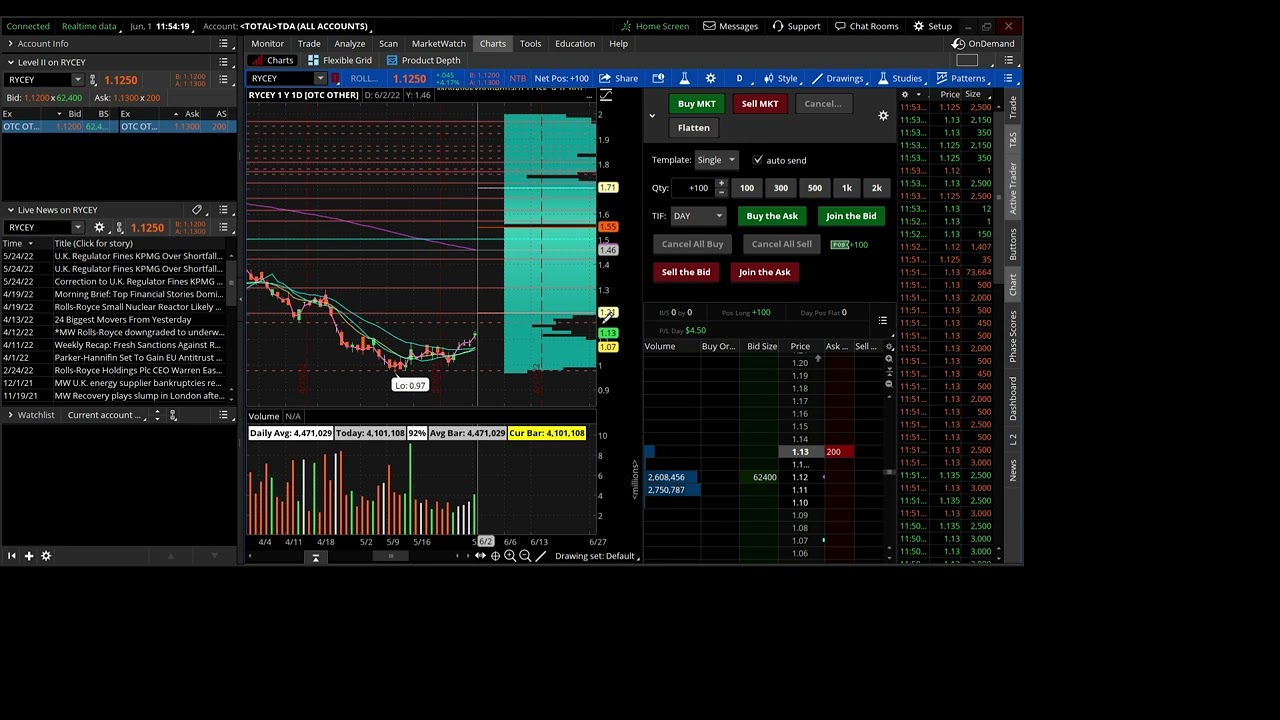Open the Messages panel

[x=731, y=26]
